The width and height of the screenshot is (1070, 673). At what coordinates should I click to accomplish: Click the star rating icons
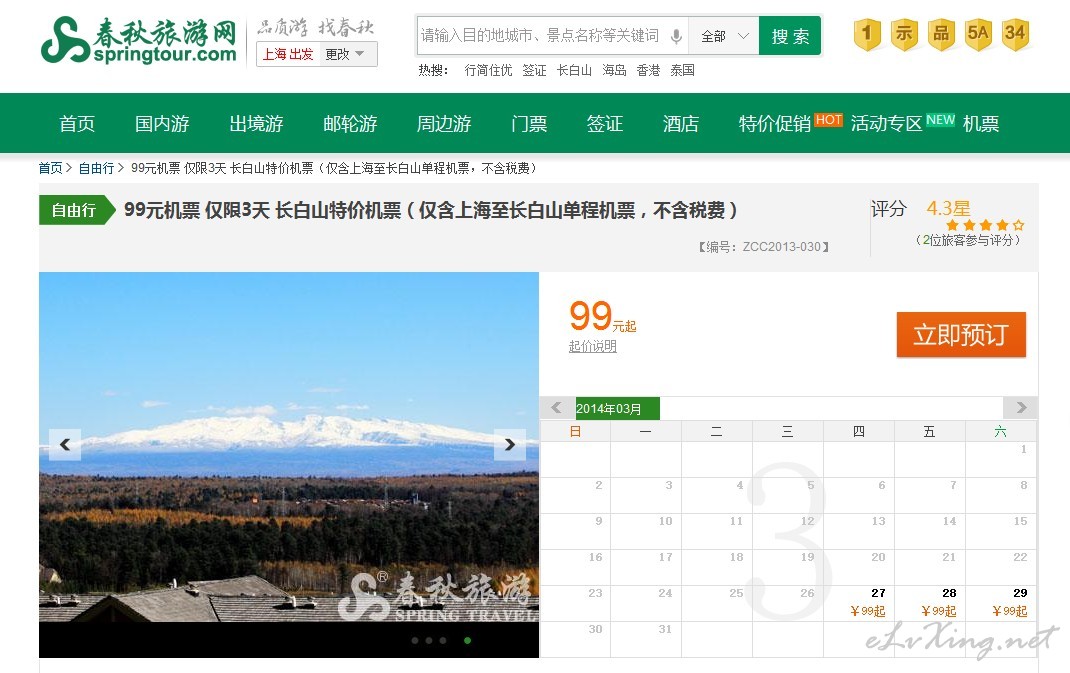point(985,225)
